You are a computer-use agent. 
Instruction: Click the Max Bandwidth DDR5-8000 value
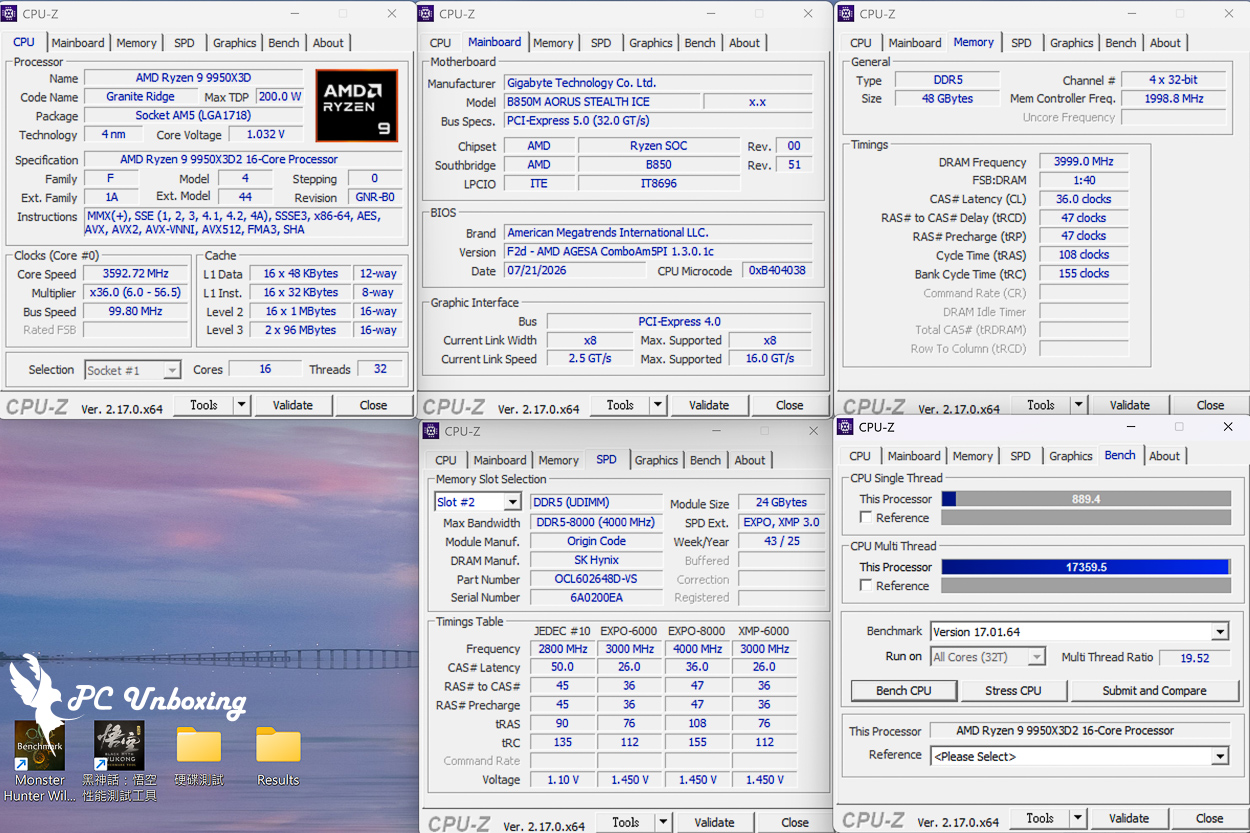[596, 523]
